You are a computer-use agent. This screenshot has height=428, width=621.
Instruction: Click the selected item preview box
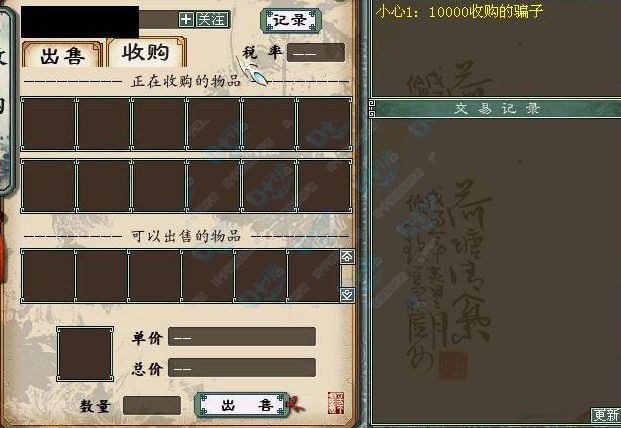click(85, 354)
